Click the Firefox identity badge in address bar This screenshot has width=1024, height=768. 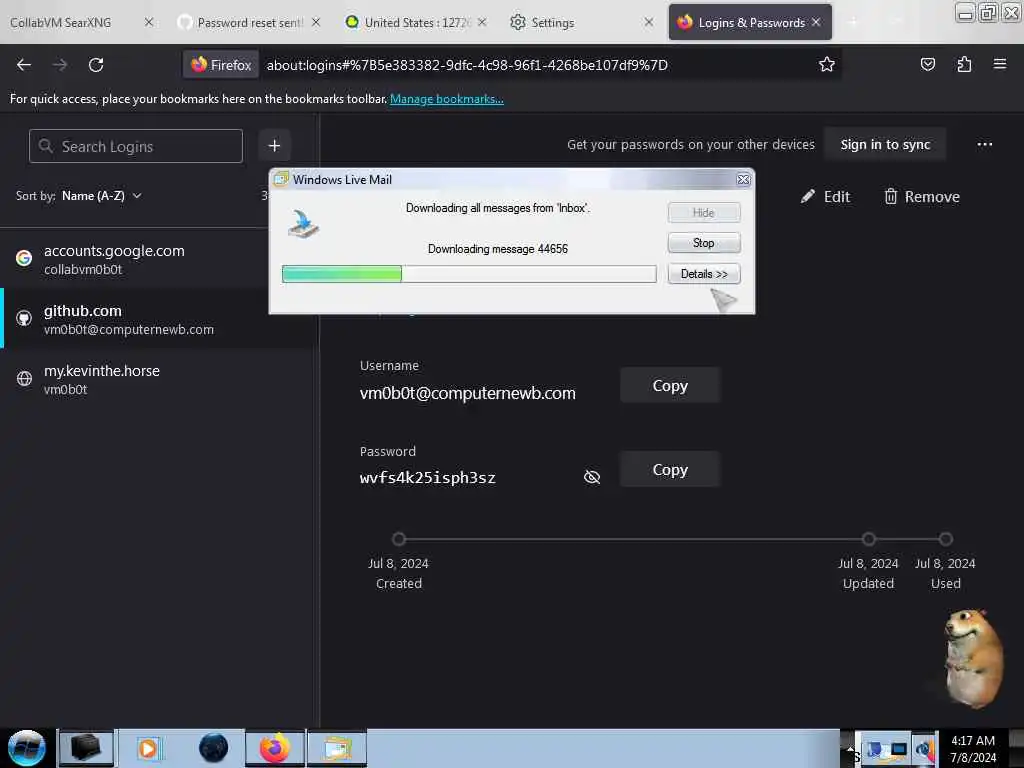coord(221,65)
